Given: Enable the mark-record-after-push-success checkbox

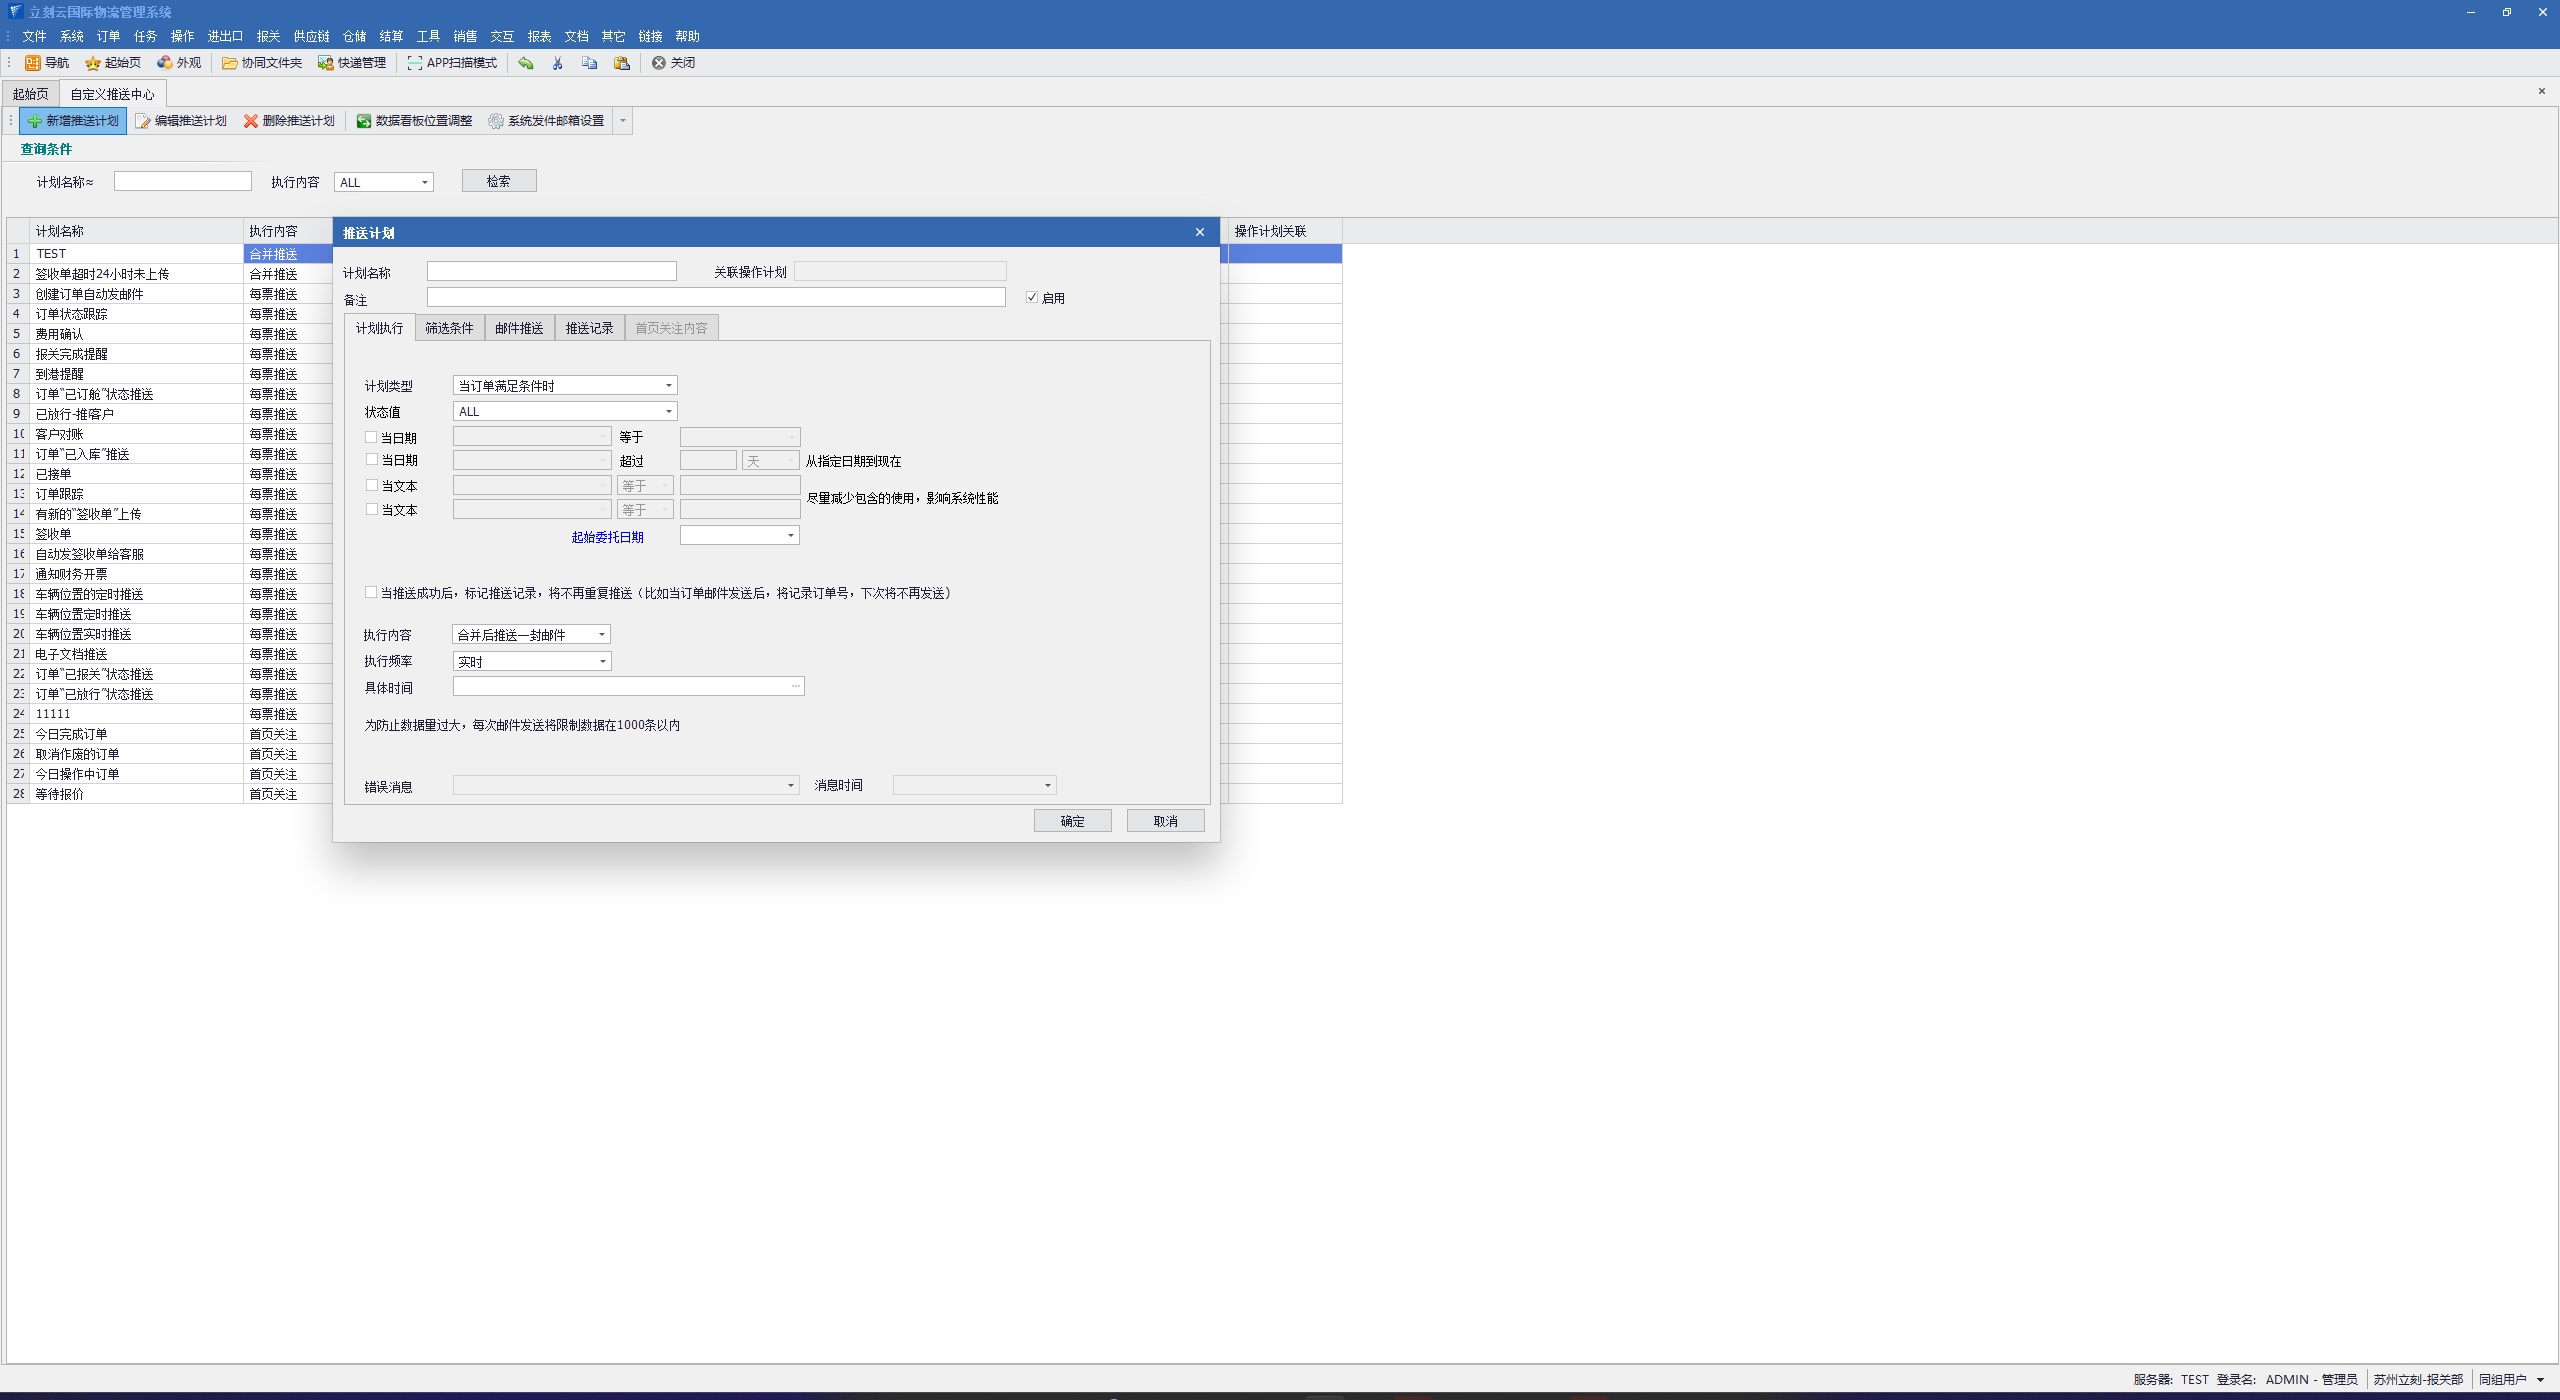Looking at the screenshot, I should [371, 593].
